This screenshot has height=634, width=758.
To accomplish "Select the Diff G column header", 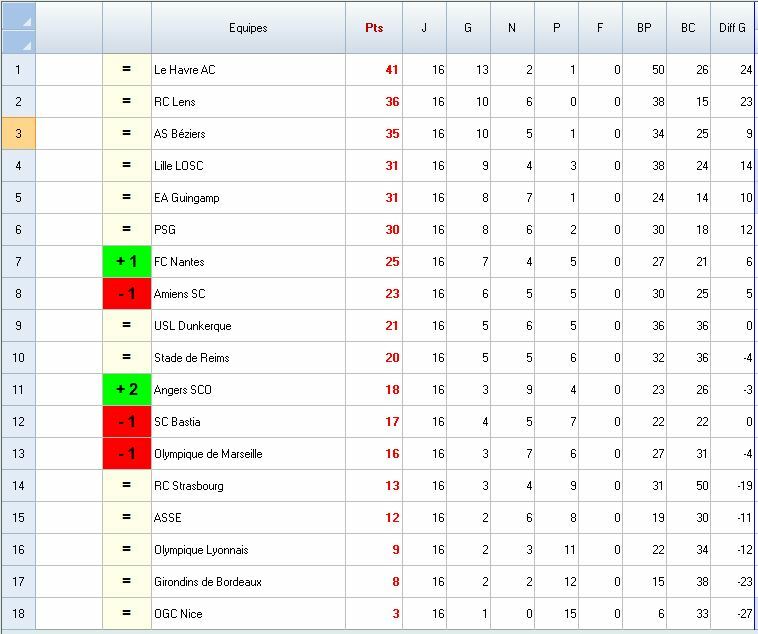I will coord(732,28).
